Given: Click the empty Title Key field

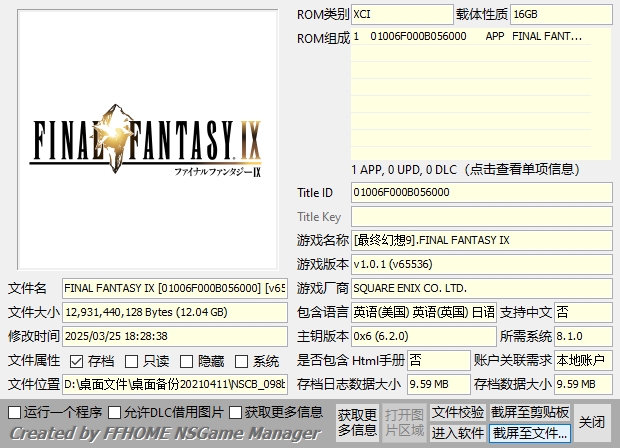Looking at the screenshot, I should [x=482, y=217].
